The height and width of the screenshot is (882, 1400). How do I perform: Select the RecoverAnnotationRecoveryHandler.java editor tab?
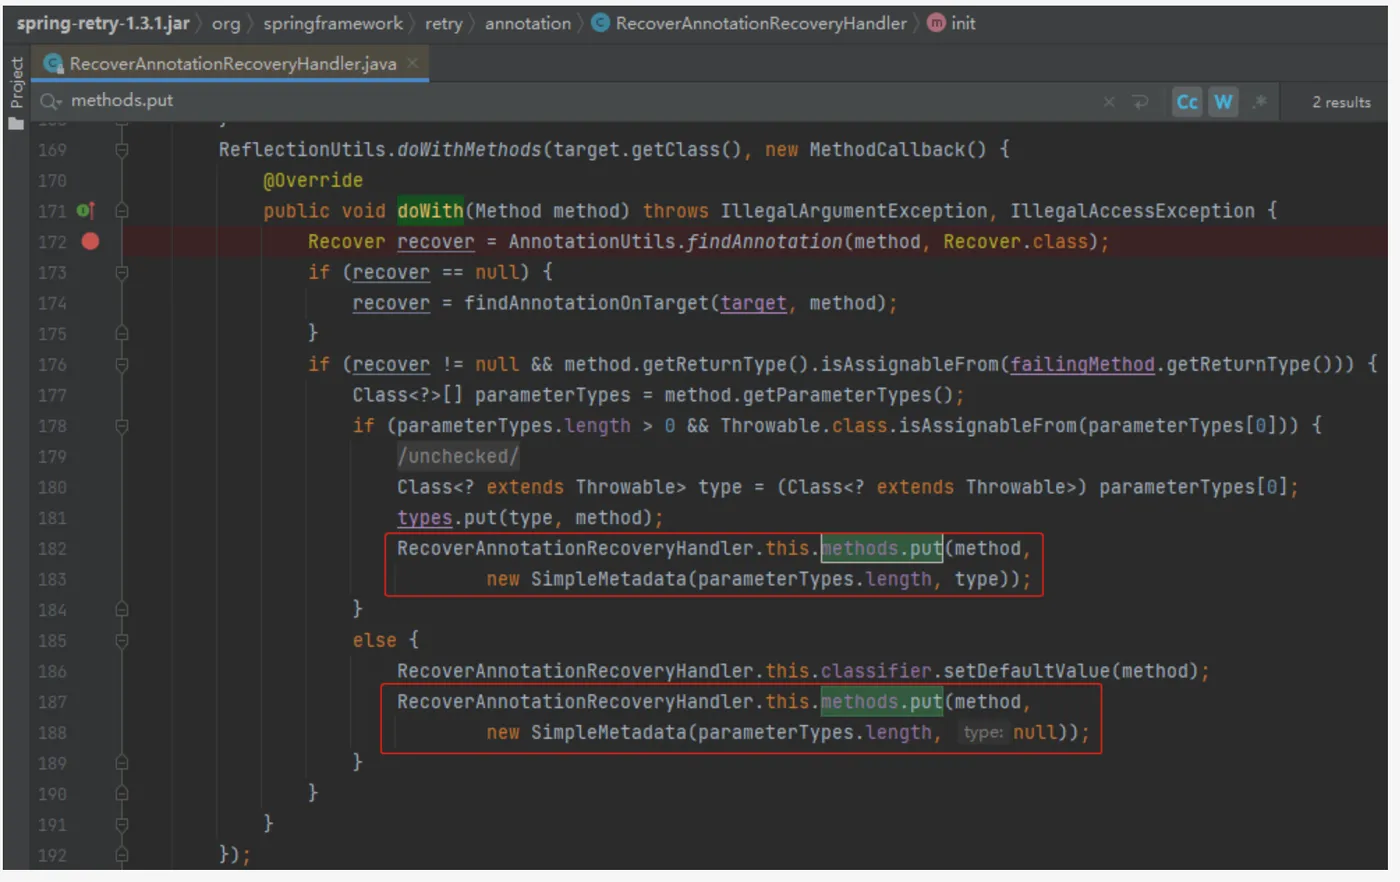(232, 63)
